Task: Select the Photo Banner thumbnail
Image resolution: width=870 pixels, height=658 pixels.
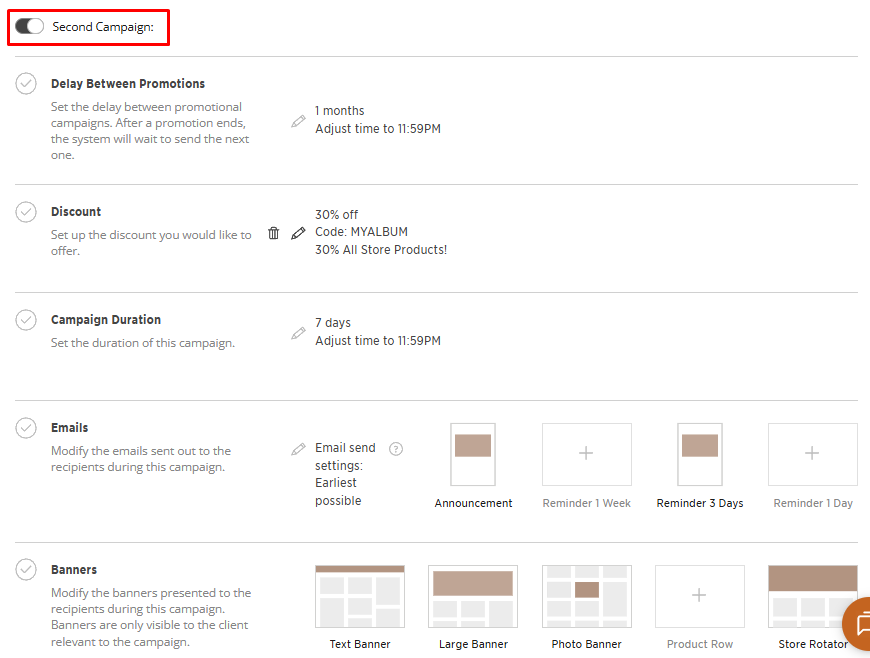Action: click(586, 596)
